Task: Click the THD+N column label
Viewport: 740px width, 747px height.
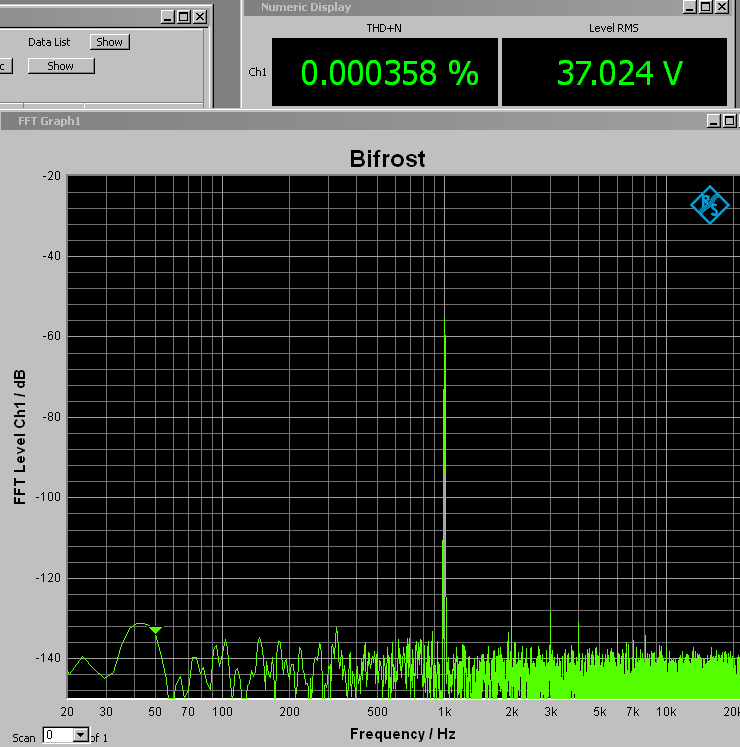Action: pos(384,28)
